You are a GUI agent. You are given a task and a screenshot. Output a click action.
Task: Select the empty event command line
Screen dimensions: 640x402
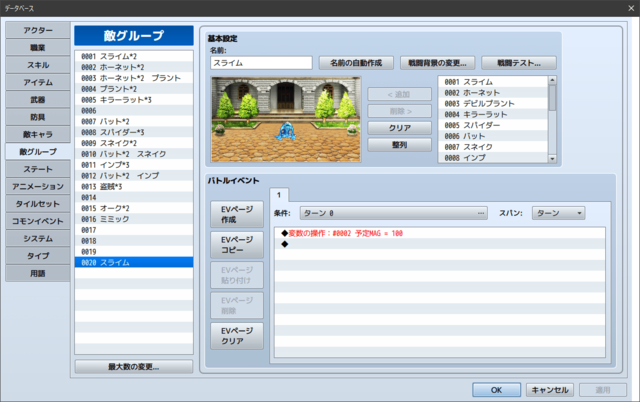click(440, 244)
